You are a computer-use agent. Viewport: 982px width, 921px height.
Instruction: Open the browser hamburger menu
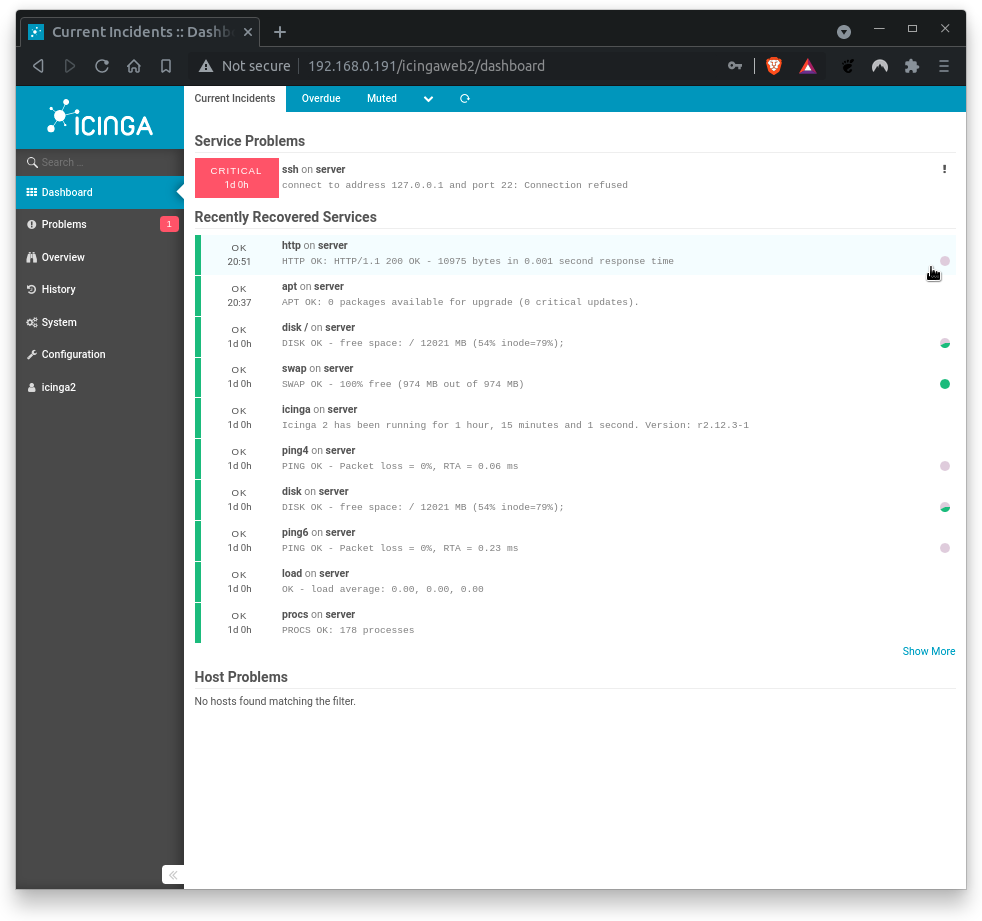pos(943,66)
